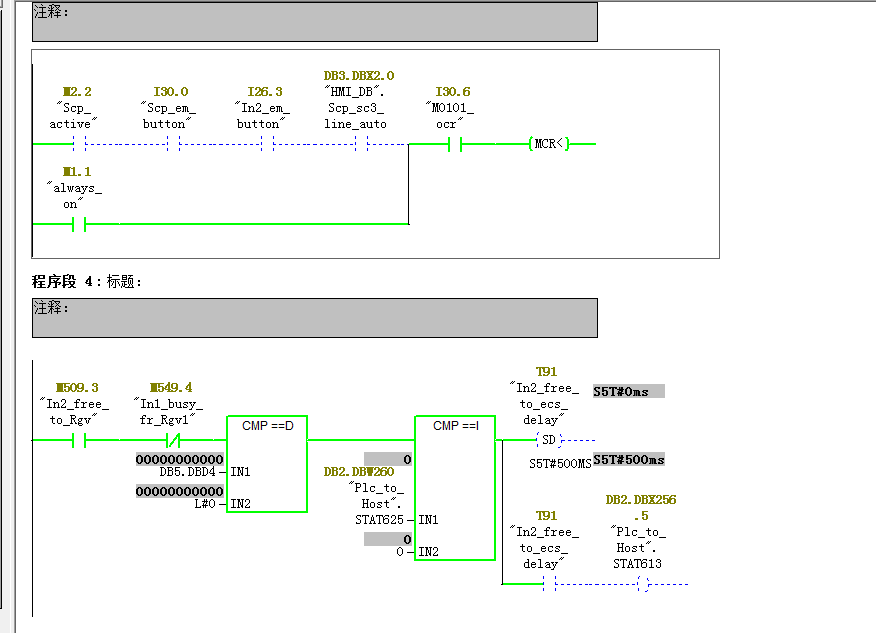The image size is (876, 633).
Task: Click the T91 SD timer coil
Action: [549, 440]
